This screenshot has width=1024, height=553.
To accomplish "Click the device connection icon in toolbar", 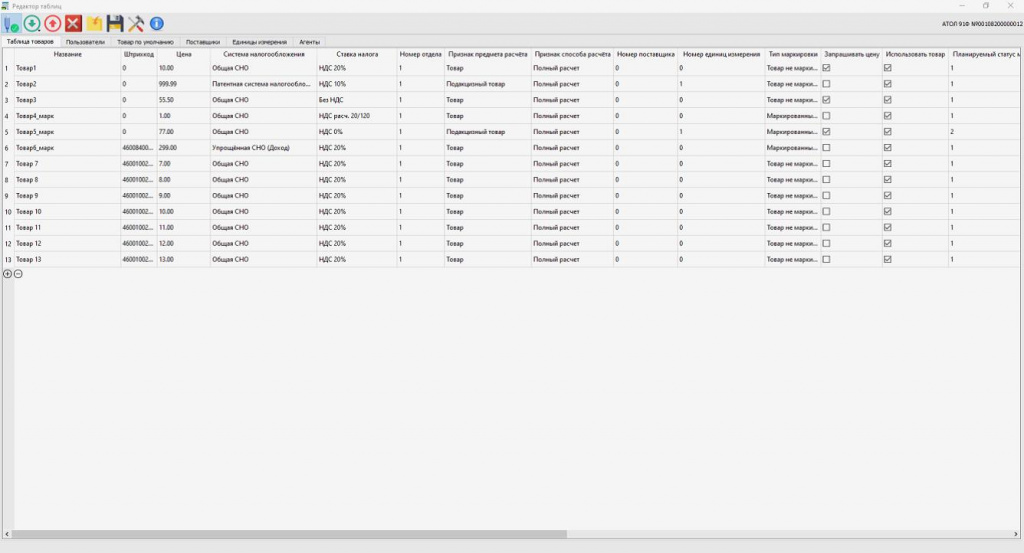I will tap(11, 24).
